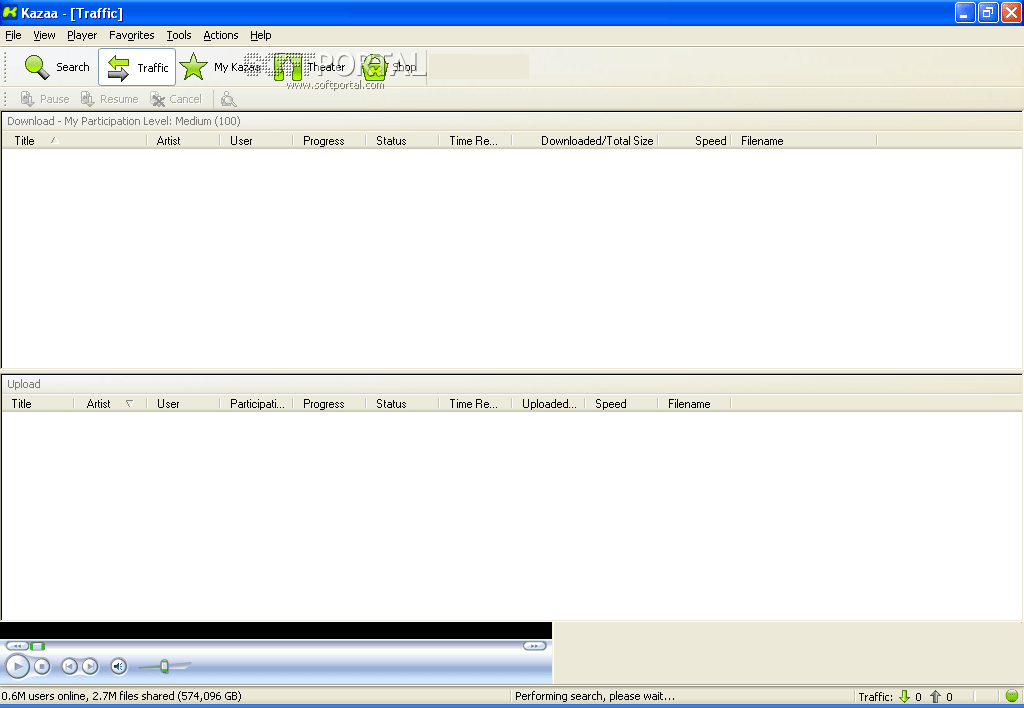This screenshot has width=1024, height=708.
Task: Sort downloads by Artist column
Action: click(184, 141)
